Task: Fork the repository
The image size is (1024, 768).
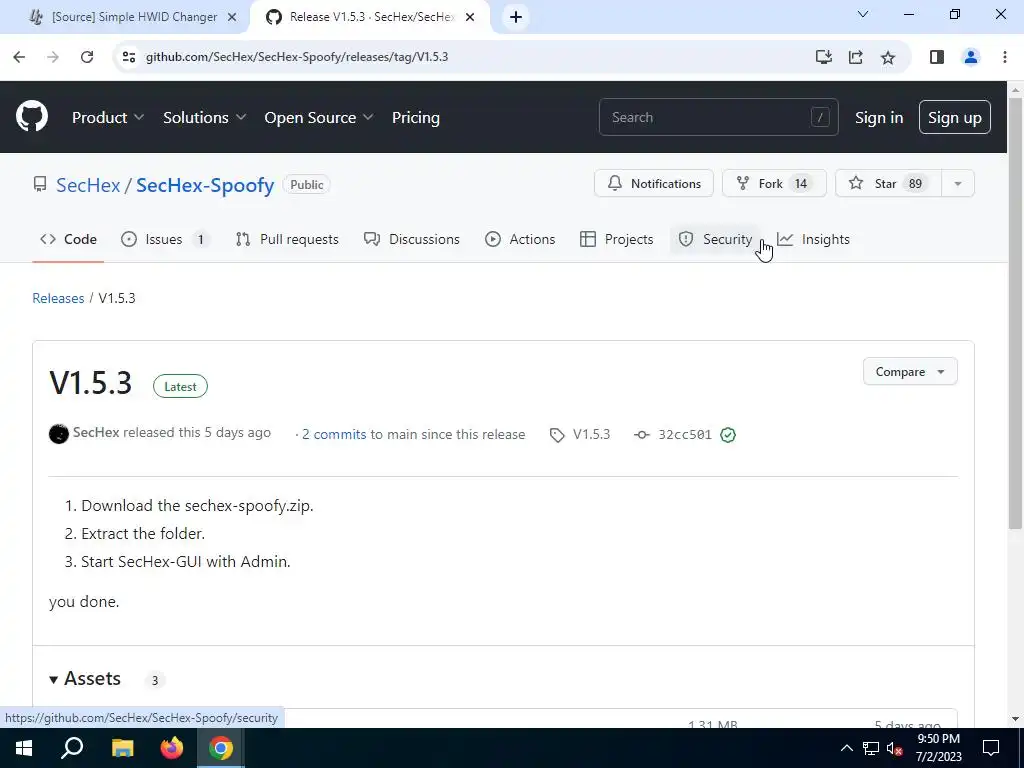Action: [774, 184]
